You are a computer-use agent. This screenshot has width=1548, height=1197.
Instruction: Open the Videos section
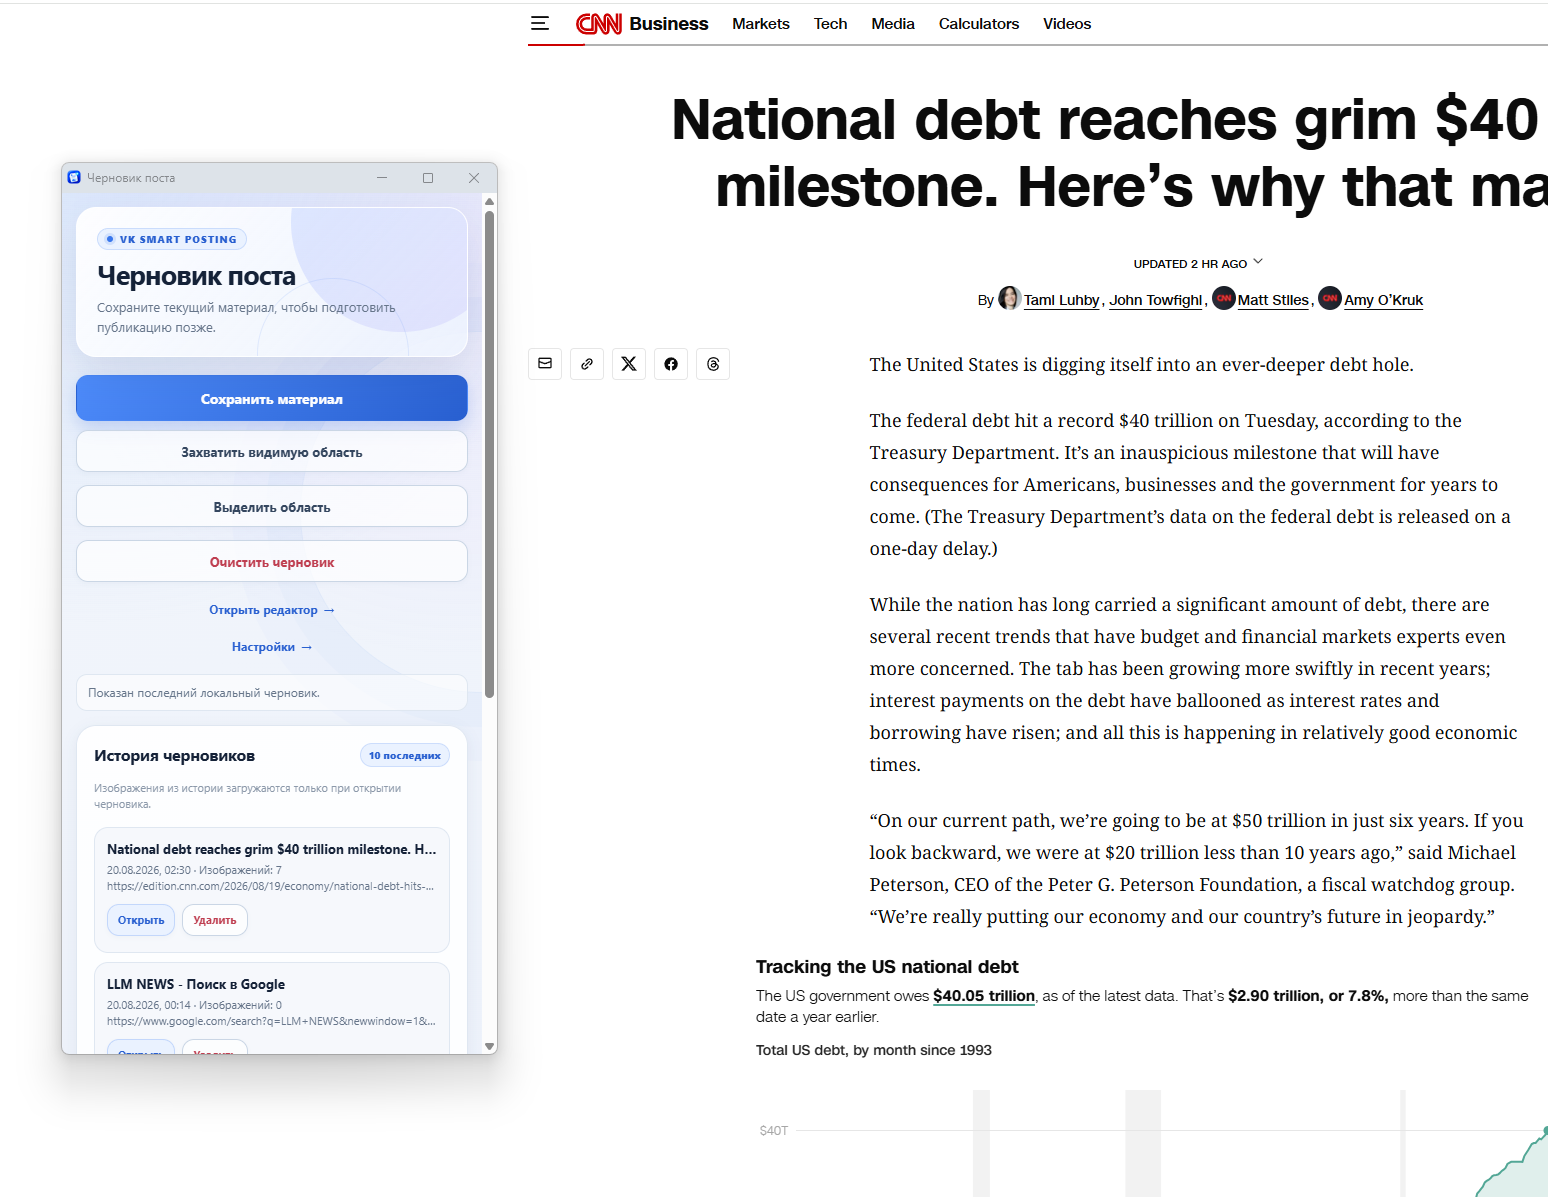[1067, 24]
